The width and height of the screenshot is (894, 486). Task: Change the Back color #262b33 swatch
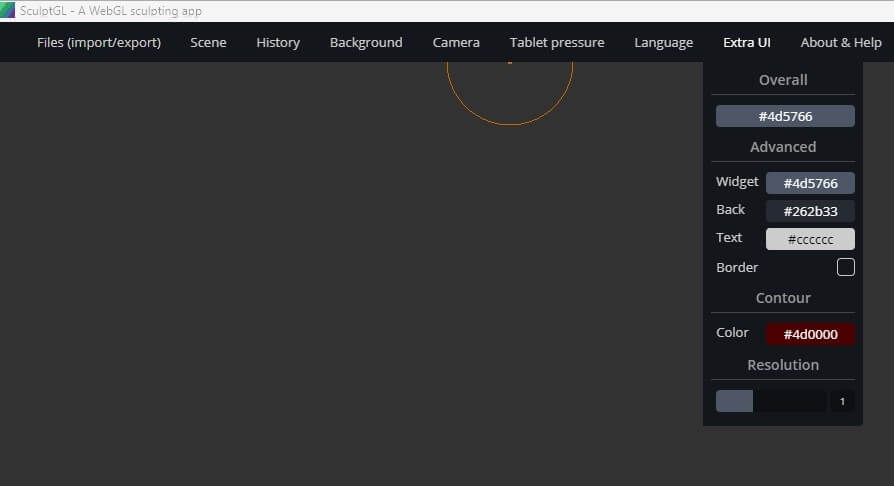point(810,211)
